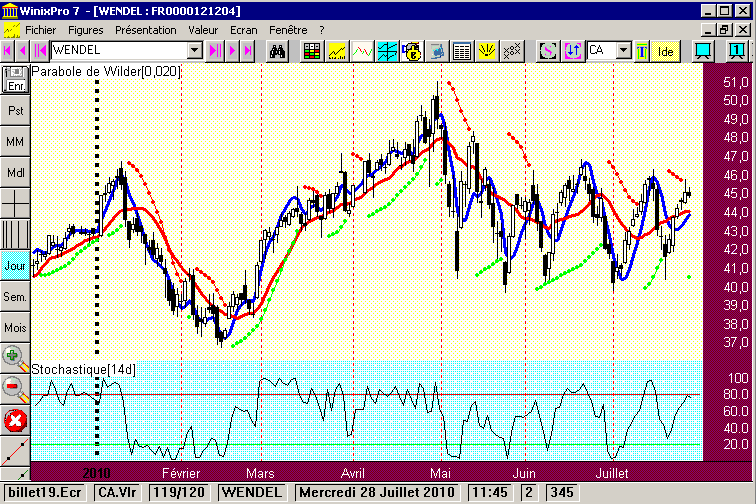Go to first value with pink rewind arrow

[7, 51]
